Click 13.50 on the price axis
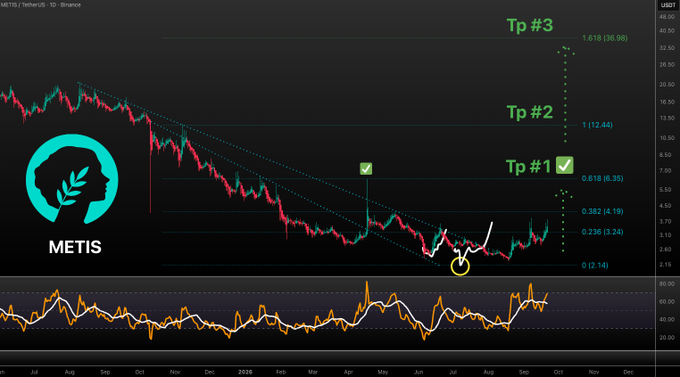 coord(667,118)
